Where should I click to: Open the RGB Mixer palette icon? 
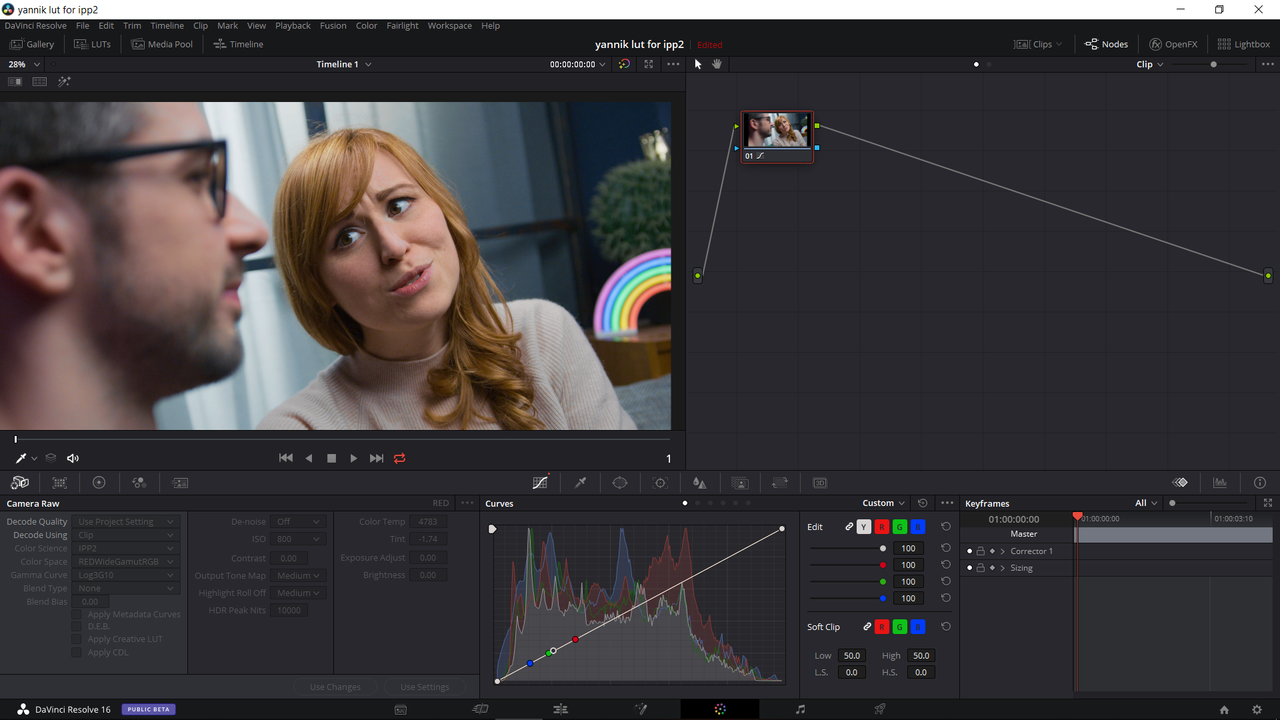[x=139, y=483]
